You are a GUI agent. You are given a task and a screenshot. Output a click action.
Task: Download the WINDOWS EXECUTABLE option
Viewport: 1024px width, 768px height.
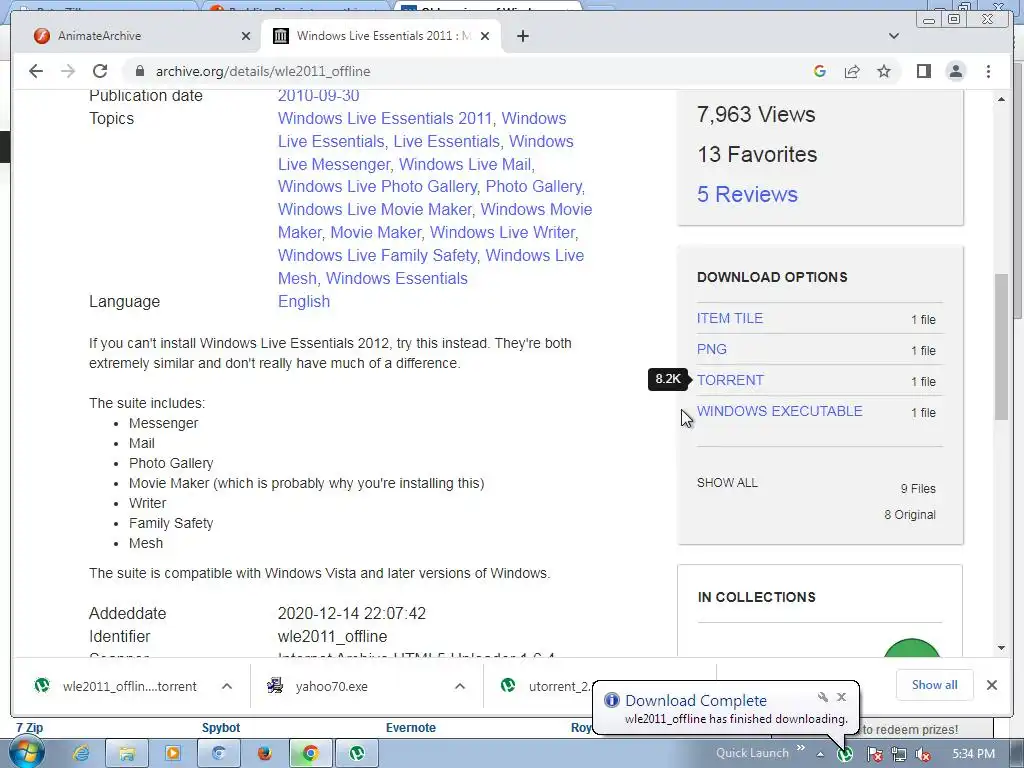(779, 411)
